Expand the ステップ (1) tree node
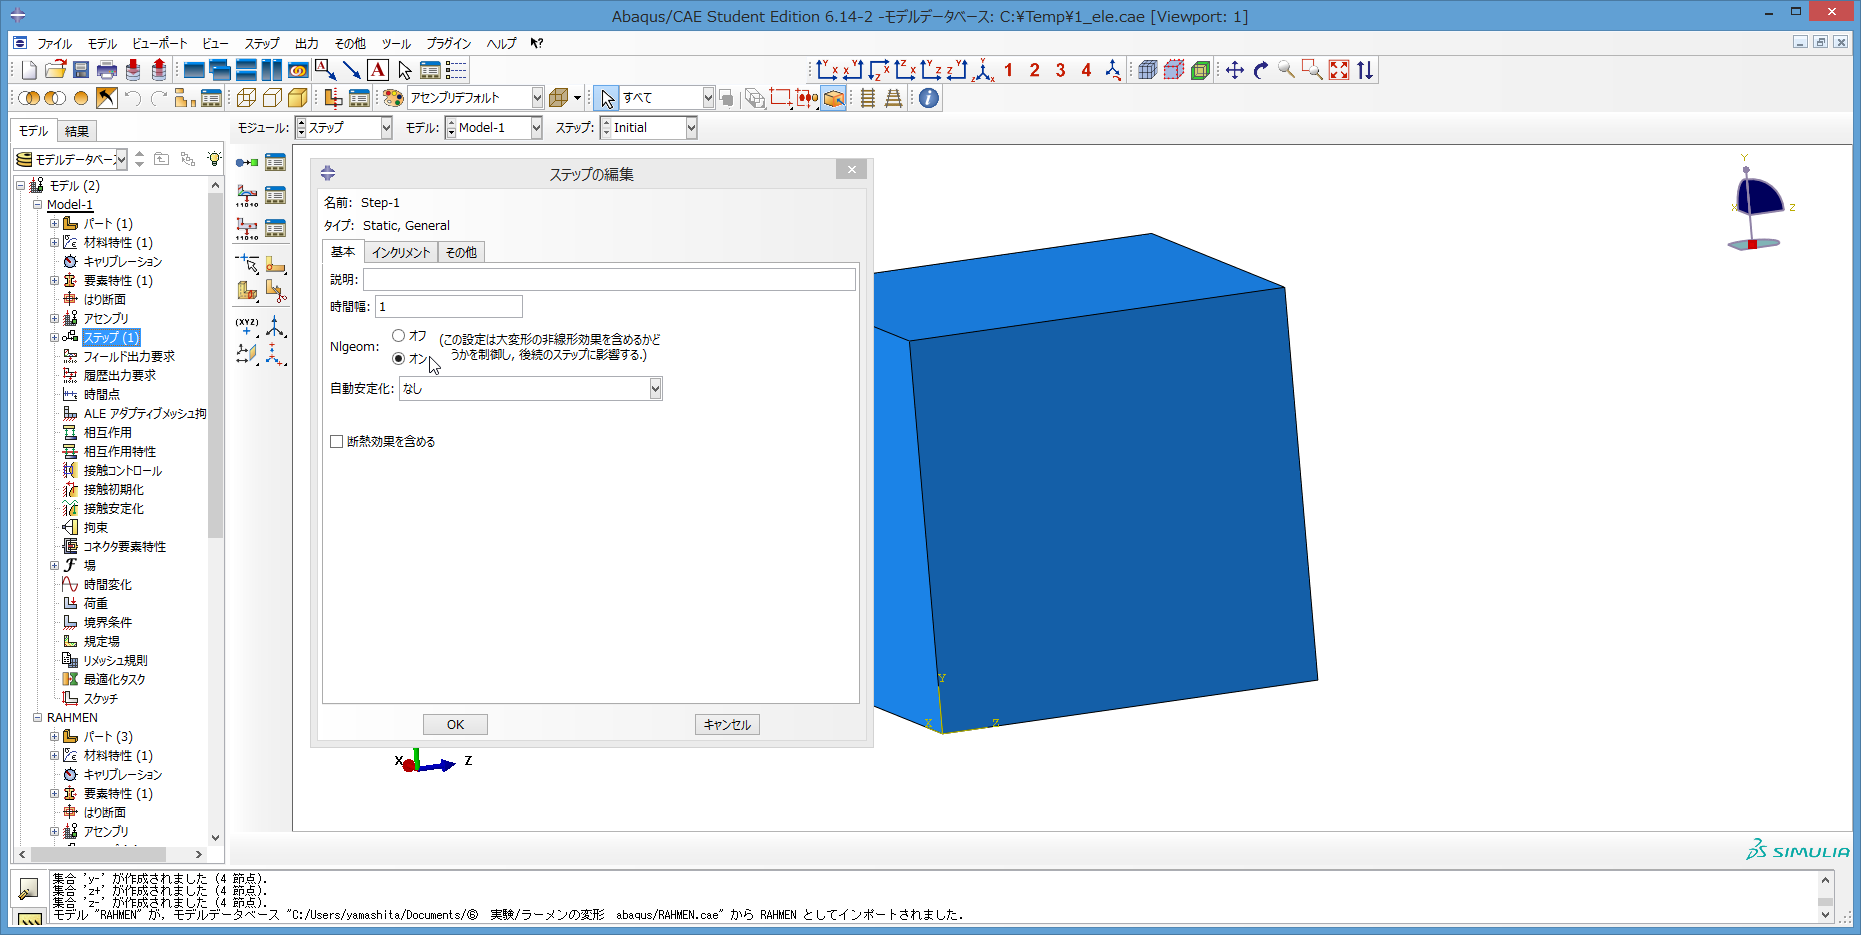1861x935 pixels. pyautogui.click(x=55, y=338)
